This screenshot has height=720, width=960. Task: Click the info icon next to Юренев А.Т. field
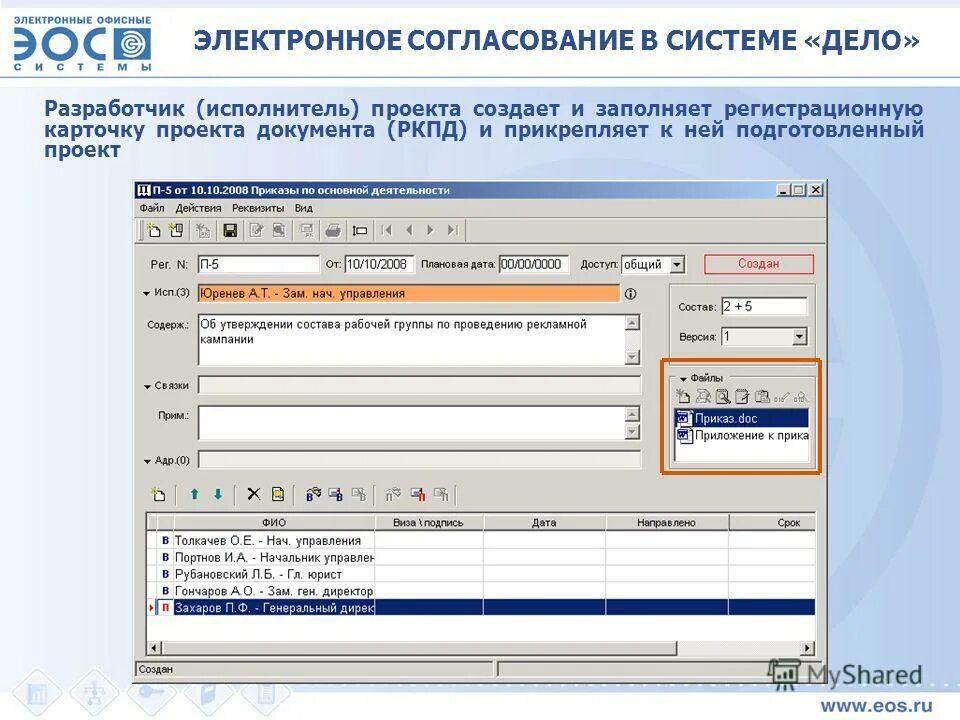click(630, 294)
